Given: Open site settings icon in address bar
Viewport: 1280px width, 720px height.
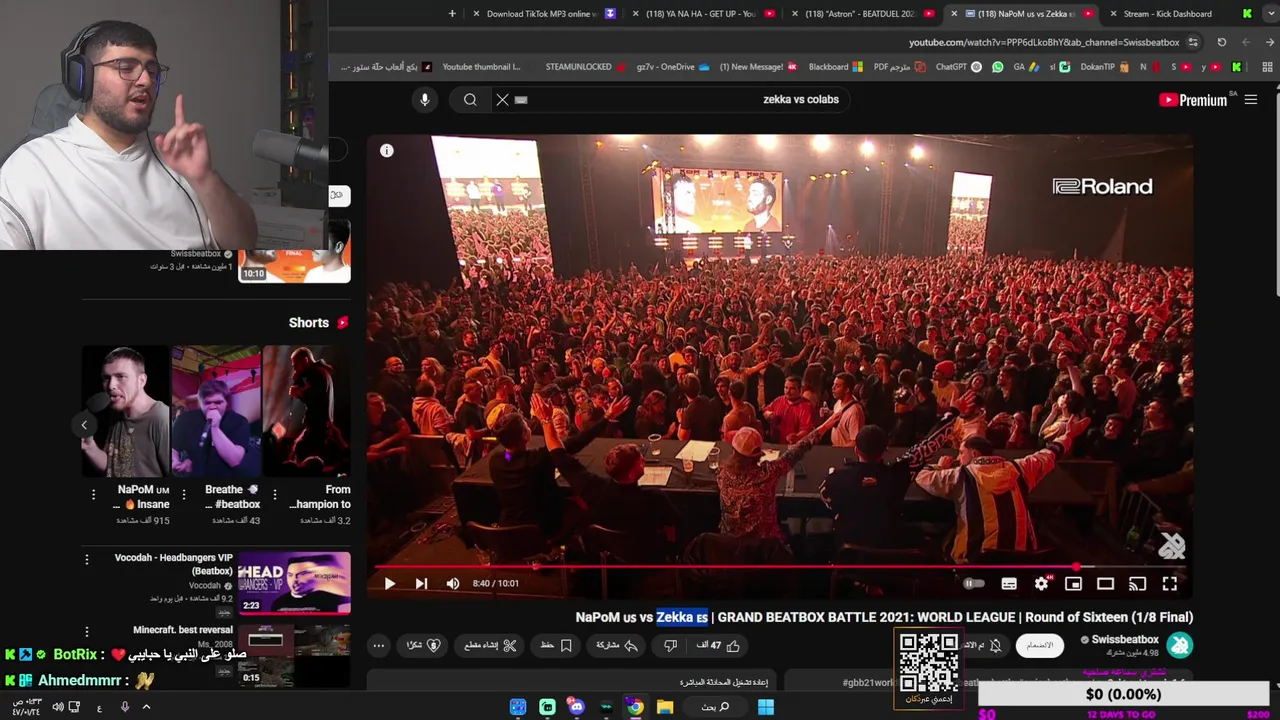Looking at the screenshot, I should pos(1193,43).
